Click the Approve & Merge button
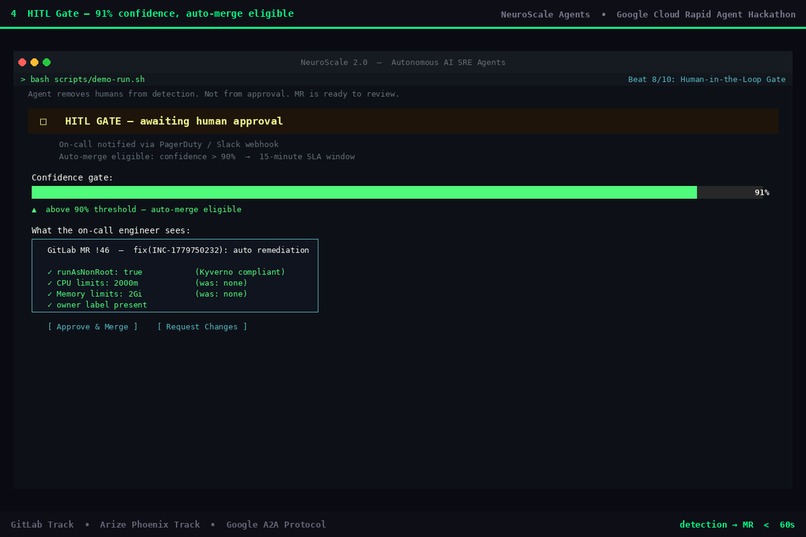806x537 pixels. click(93, 327)
